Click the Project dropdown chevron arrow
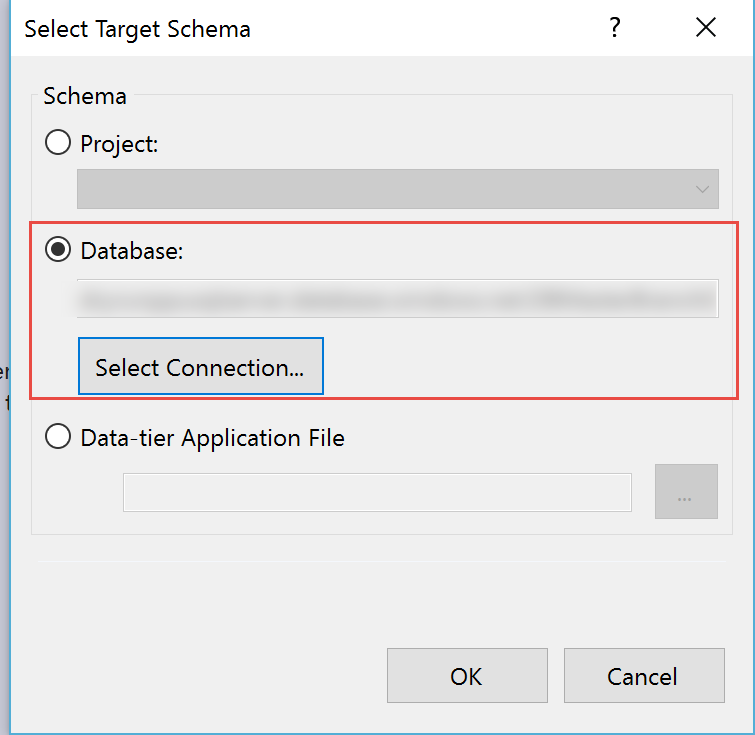The image size is (755, 735). [703, 189]
